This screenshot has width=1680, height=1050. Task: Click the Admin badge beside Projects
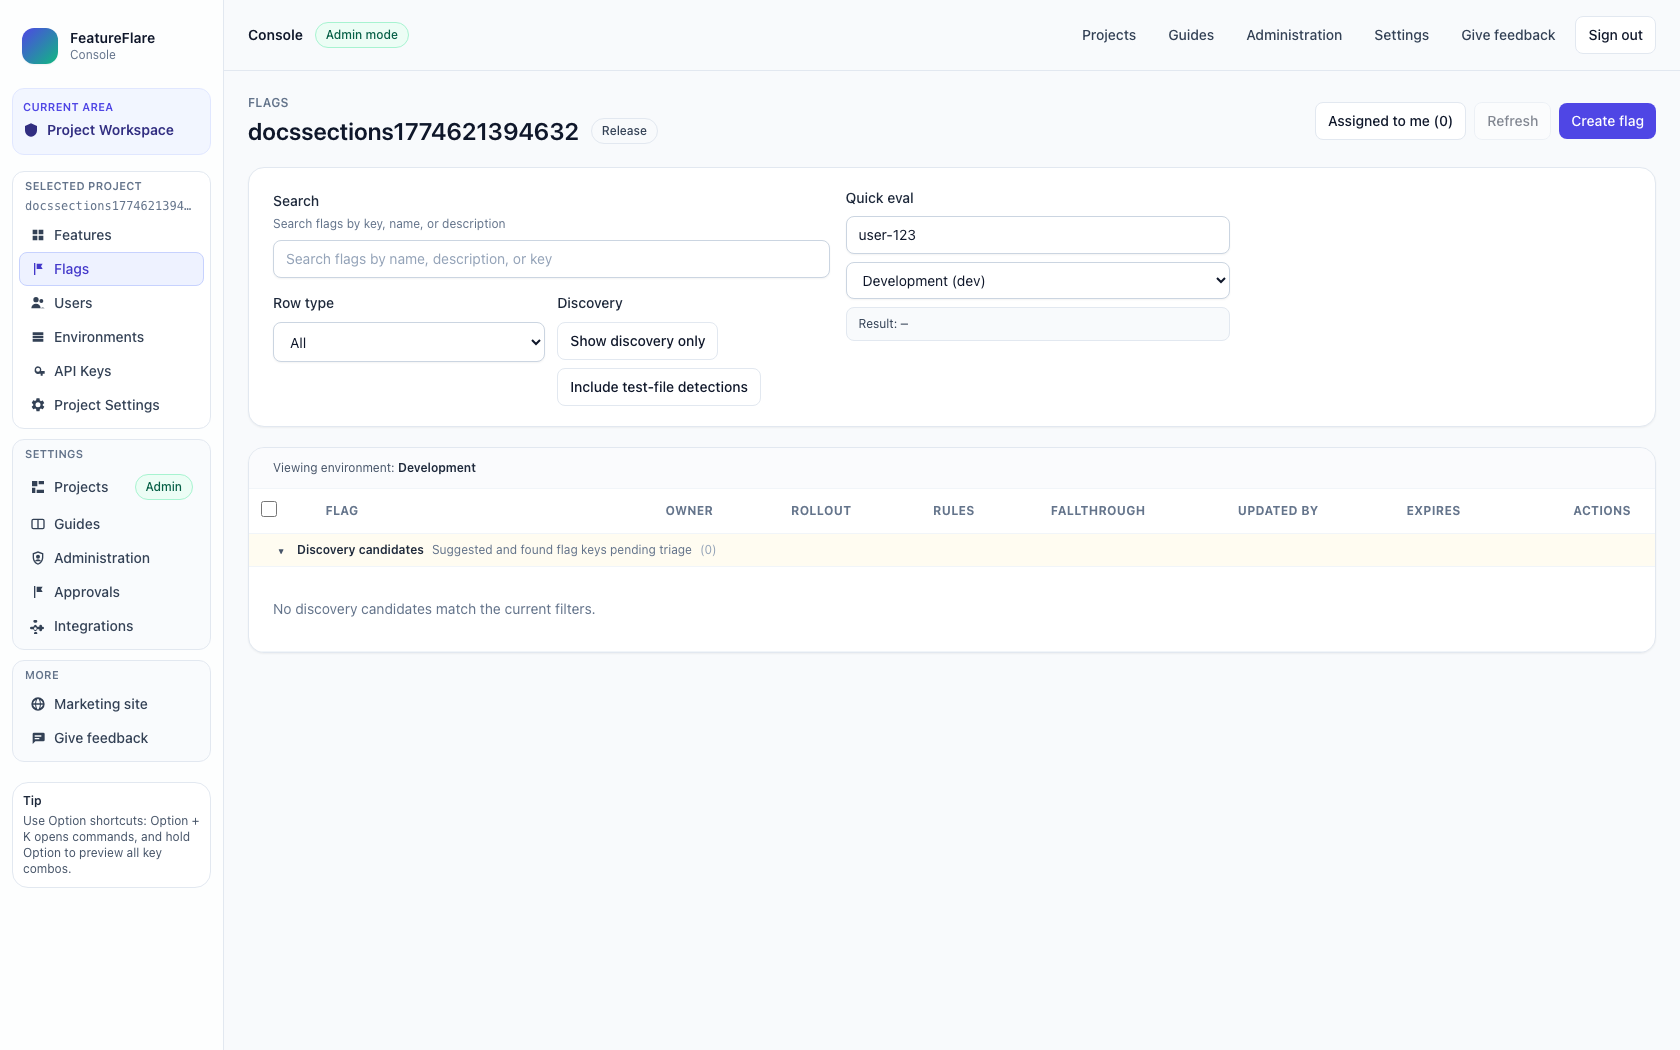[164, 487]
